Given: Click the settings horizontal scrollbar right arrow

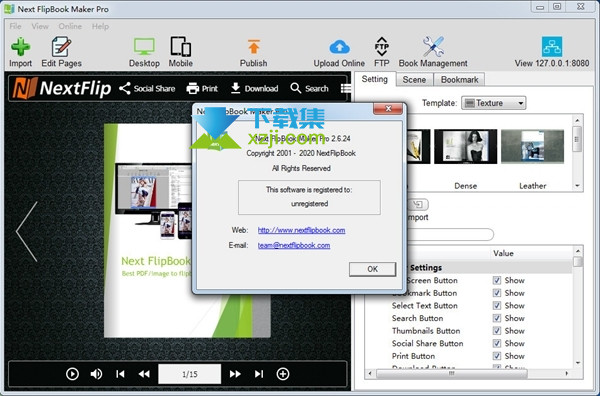Looking at the screenshot, I should click(567, 373).
